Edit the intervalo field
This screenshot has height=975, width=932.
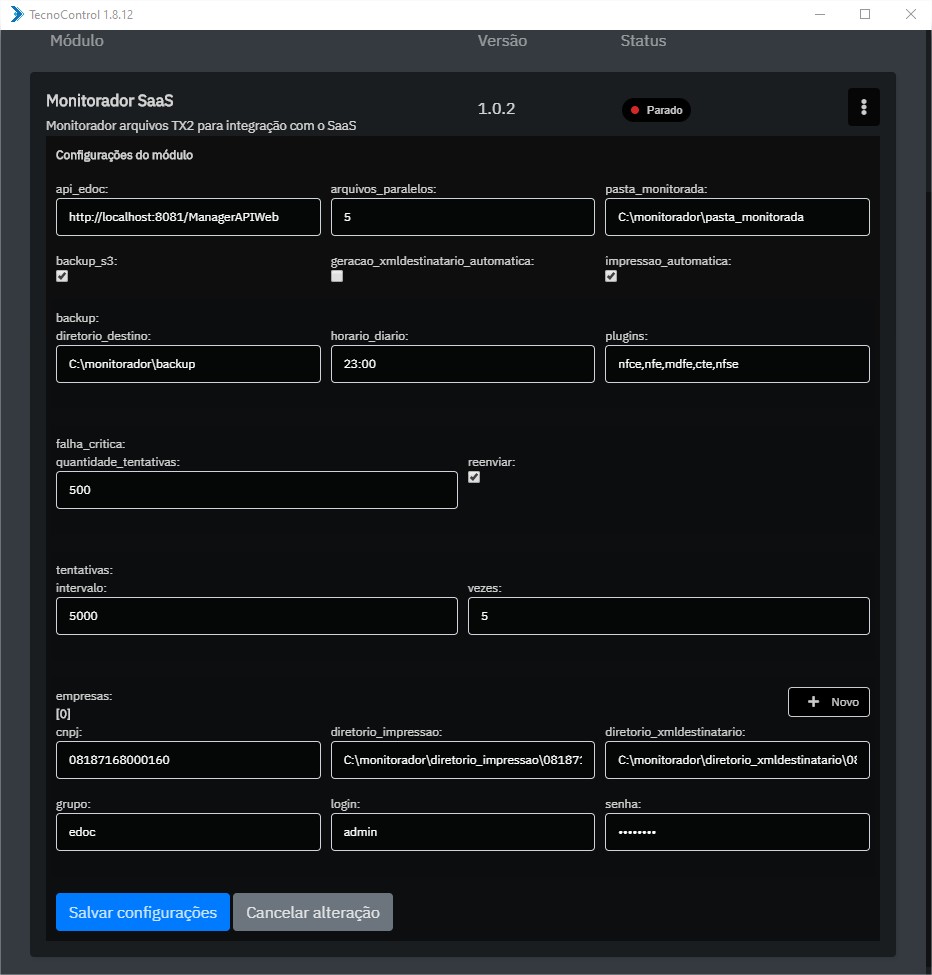coord(257,616)
